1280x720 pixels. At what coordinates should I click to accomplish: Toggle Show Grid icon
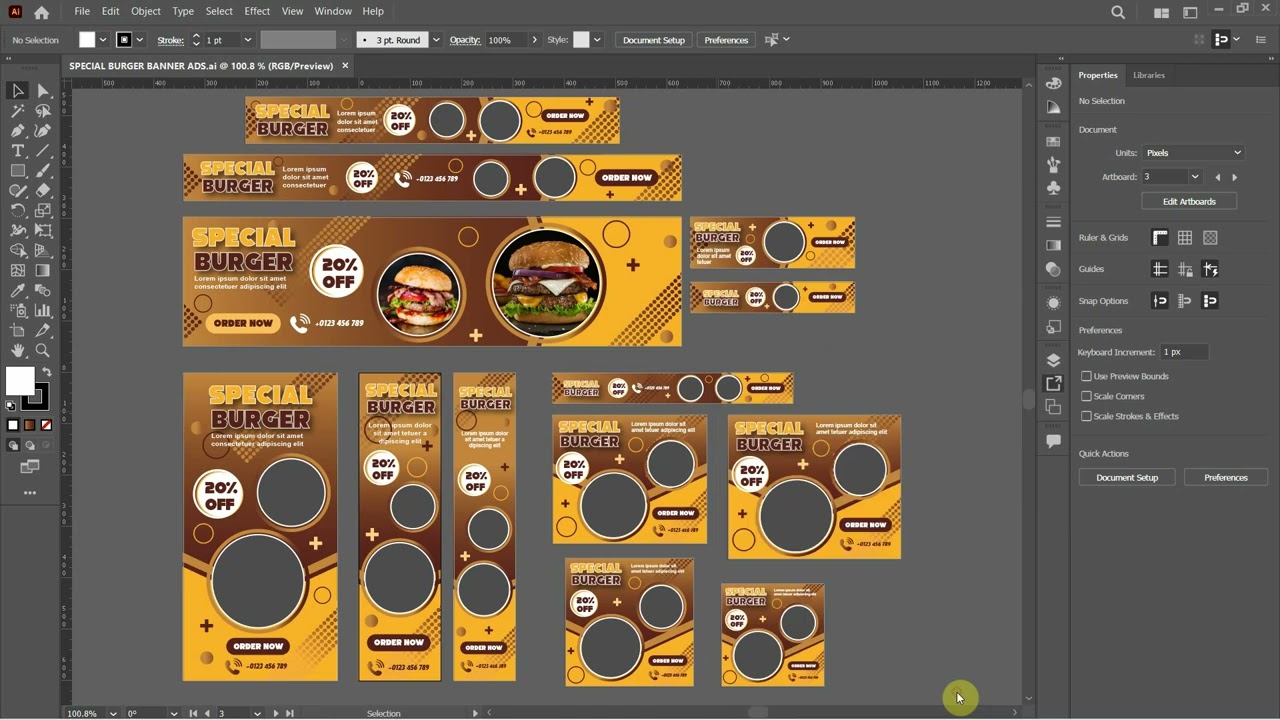coord(1185,238)
